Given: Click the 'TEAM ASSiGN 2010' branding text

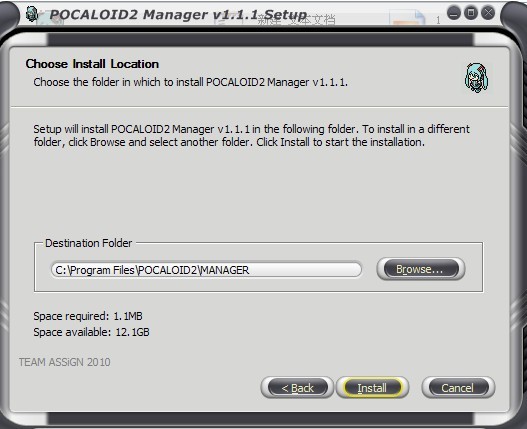Looking at the screenshot, I should click(x=65, y=362).
